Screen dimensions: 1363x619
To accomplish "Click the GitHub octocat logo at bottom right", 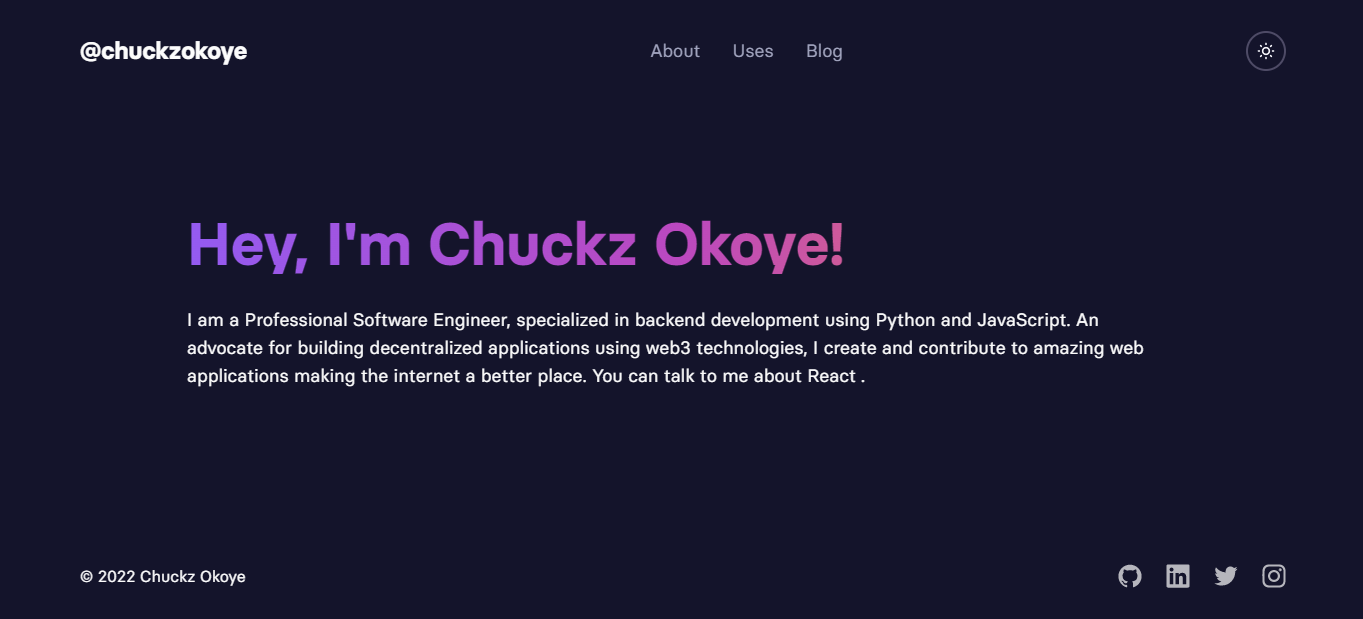I will click(1129, 576).
